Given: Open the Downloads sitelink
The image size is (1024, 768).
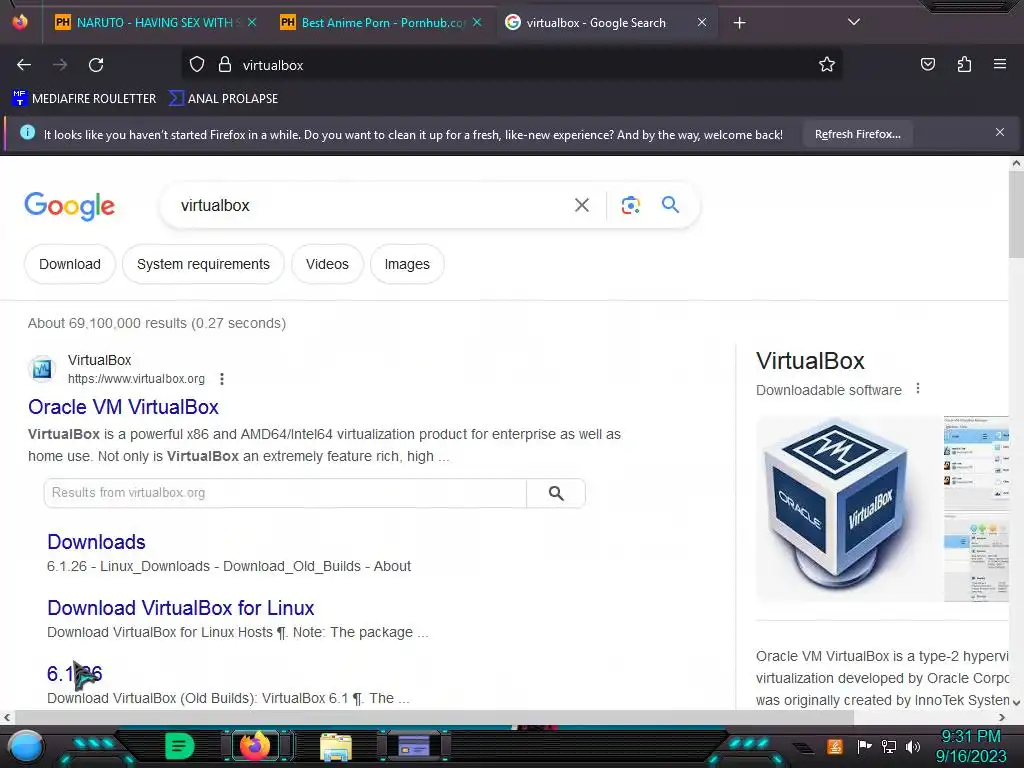Looking at the screenshot, I should pos(96,542).
